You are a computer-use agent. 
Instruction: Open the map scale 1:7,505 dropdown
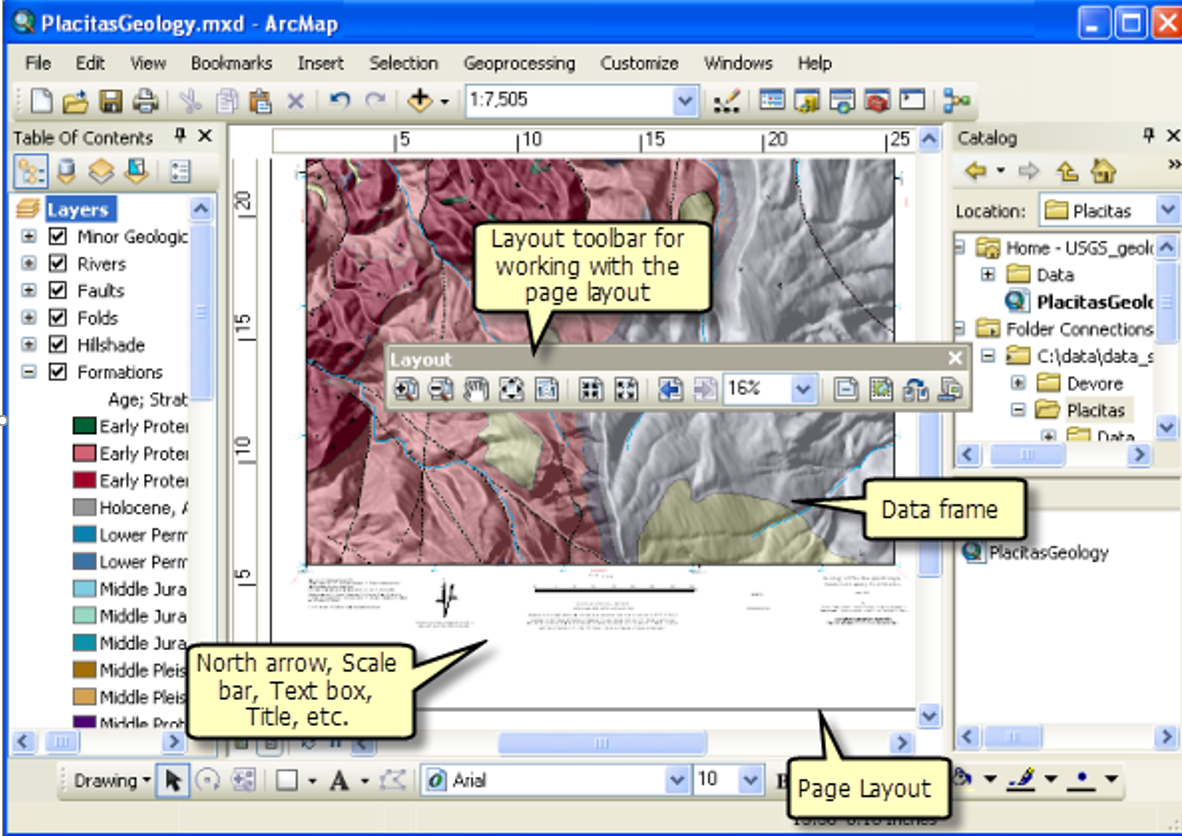pyautogui.click(x=684, y=100)
